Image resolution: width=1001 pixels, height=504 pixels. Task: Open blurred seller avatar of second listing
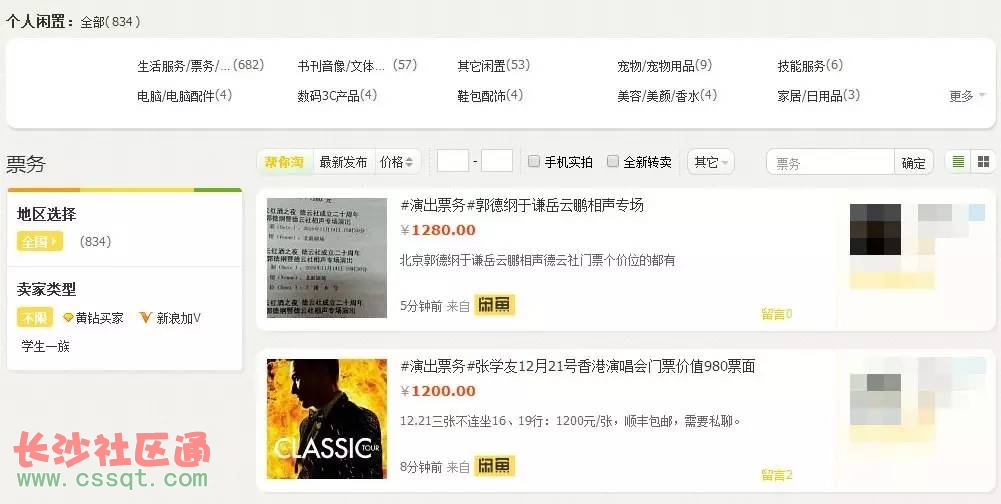875,399
